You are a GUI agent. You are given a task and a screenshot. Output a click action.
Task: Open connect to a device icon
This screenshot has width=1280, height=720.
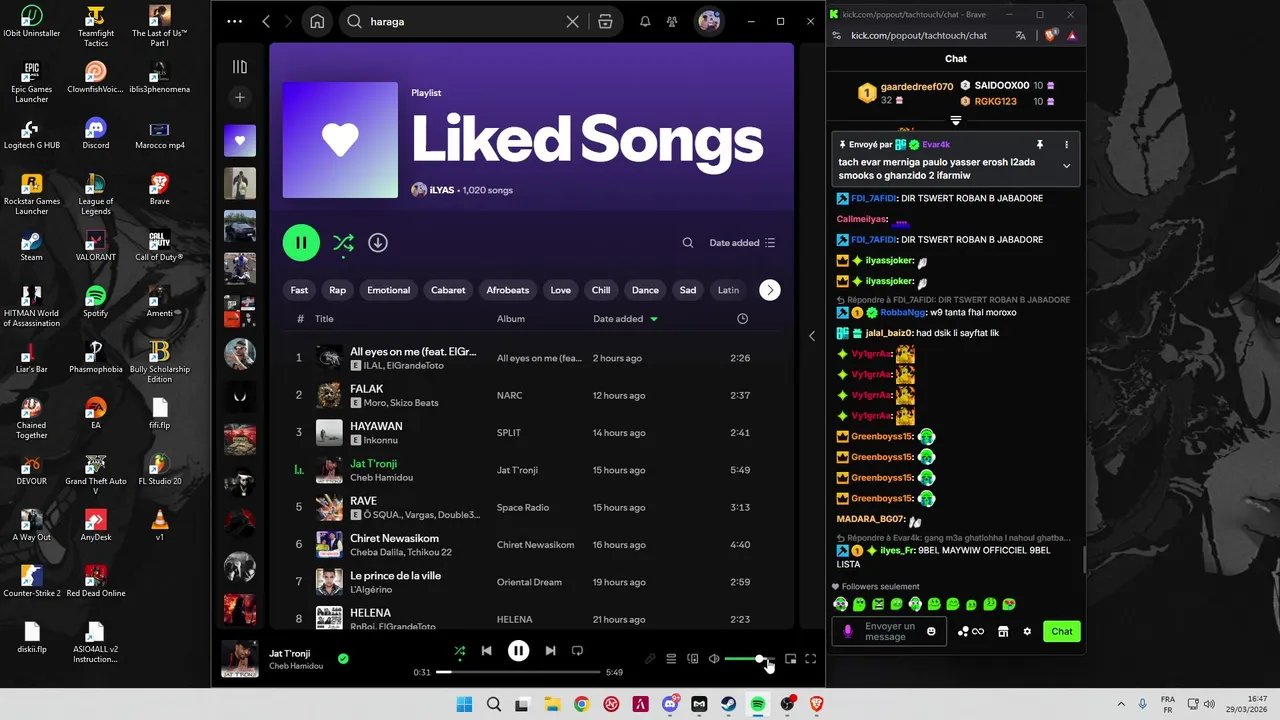click(692, 659)
